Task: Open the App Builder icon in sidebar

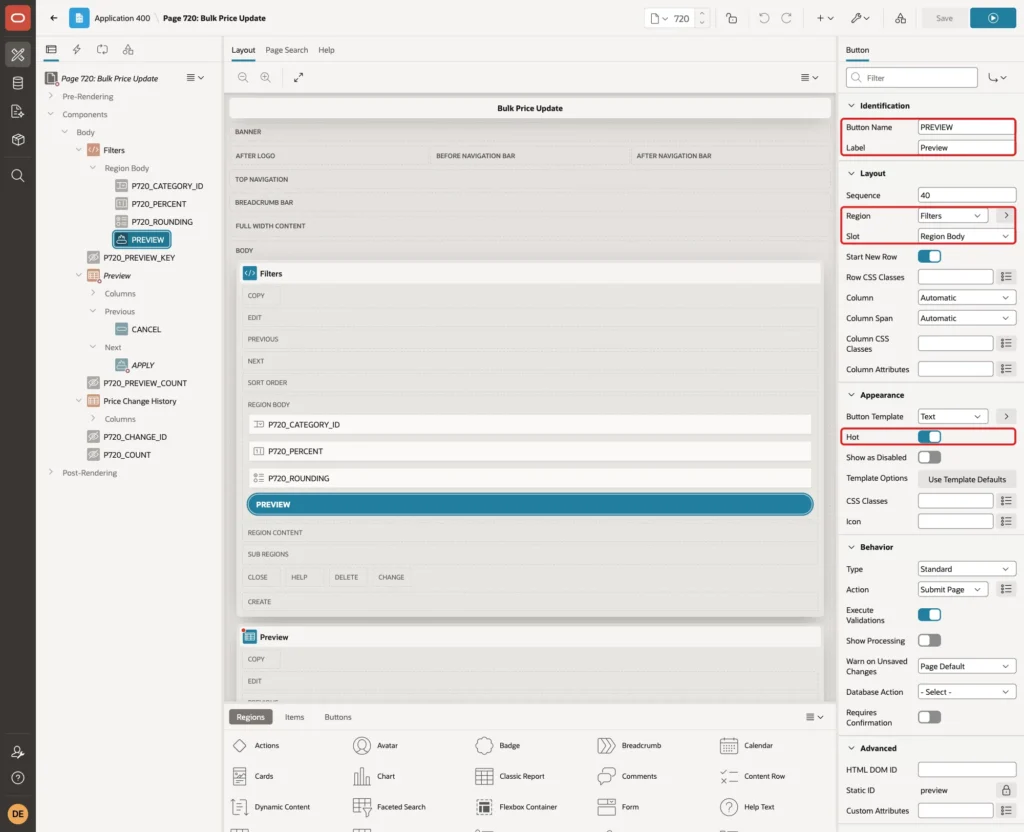Action: click(x=18, y=55)
